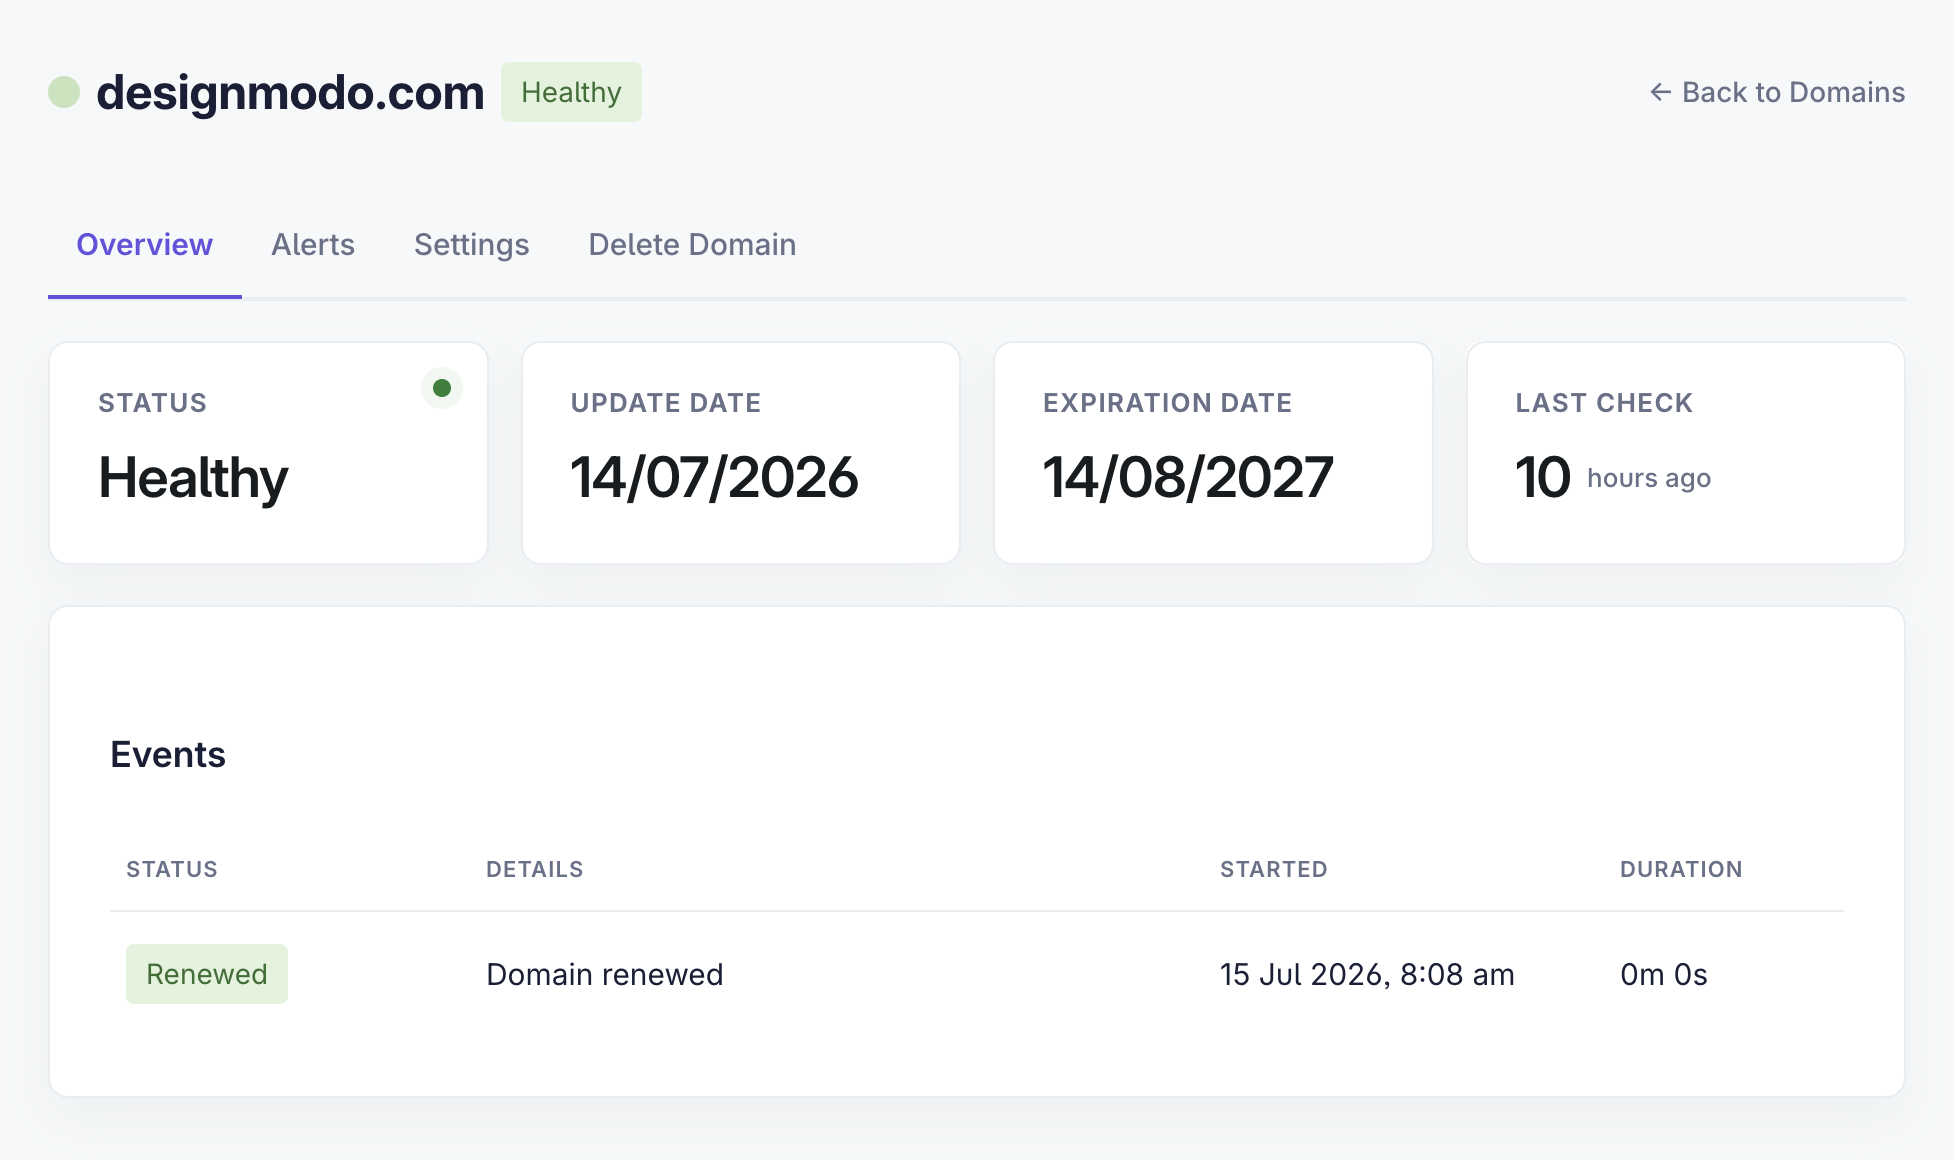The height and width of the screenshot is (1160, 1954).
Task: Select the Delete Domain tab
Action: pos(692,245)
